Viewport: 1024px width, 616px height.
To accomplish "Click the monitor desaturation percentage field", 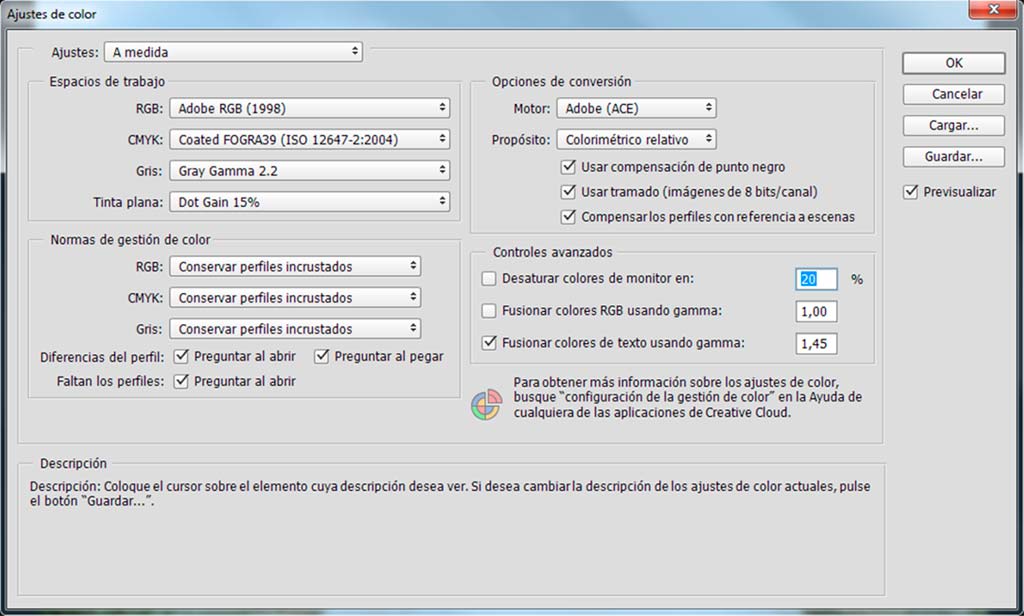I will click(816, 279).
